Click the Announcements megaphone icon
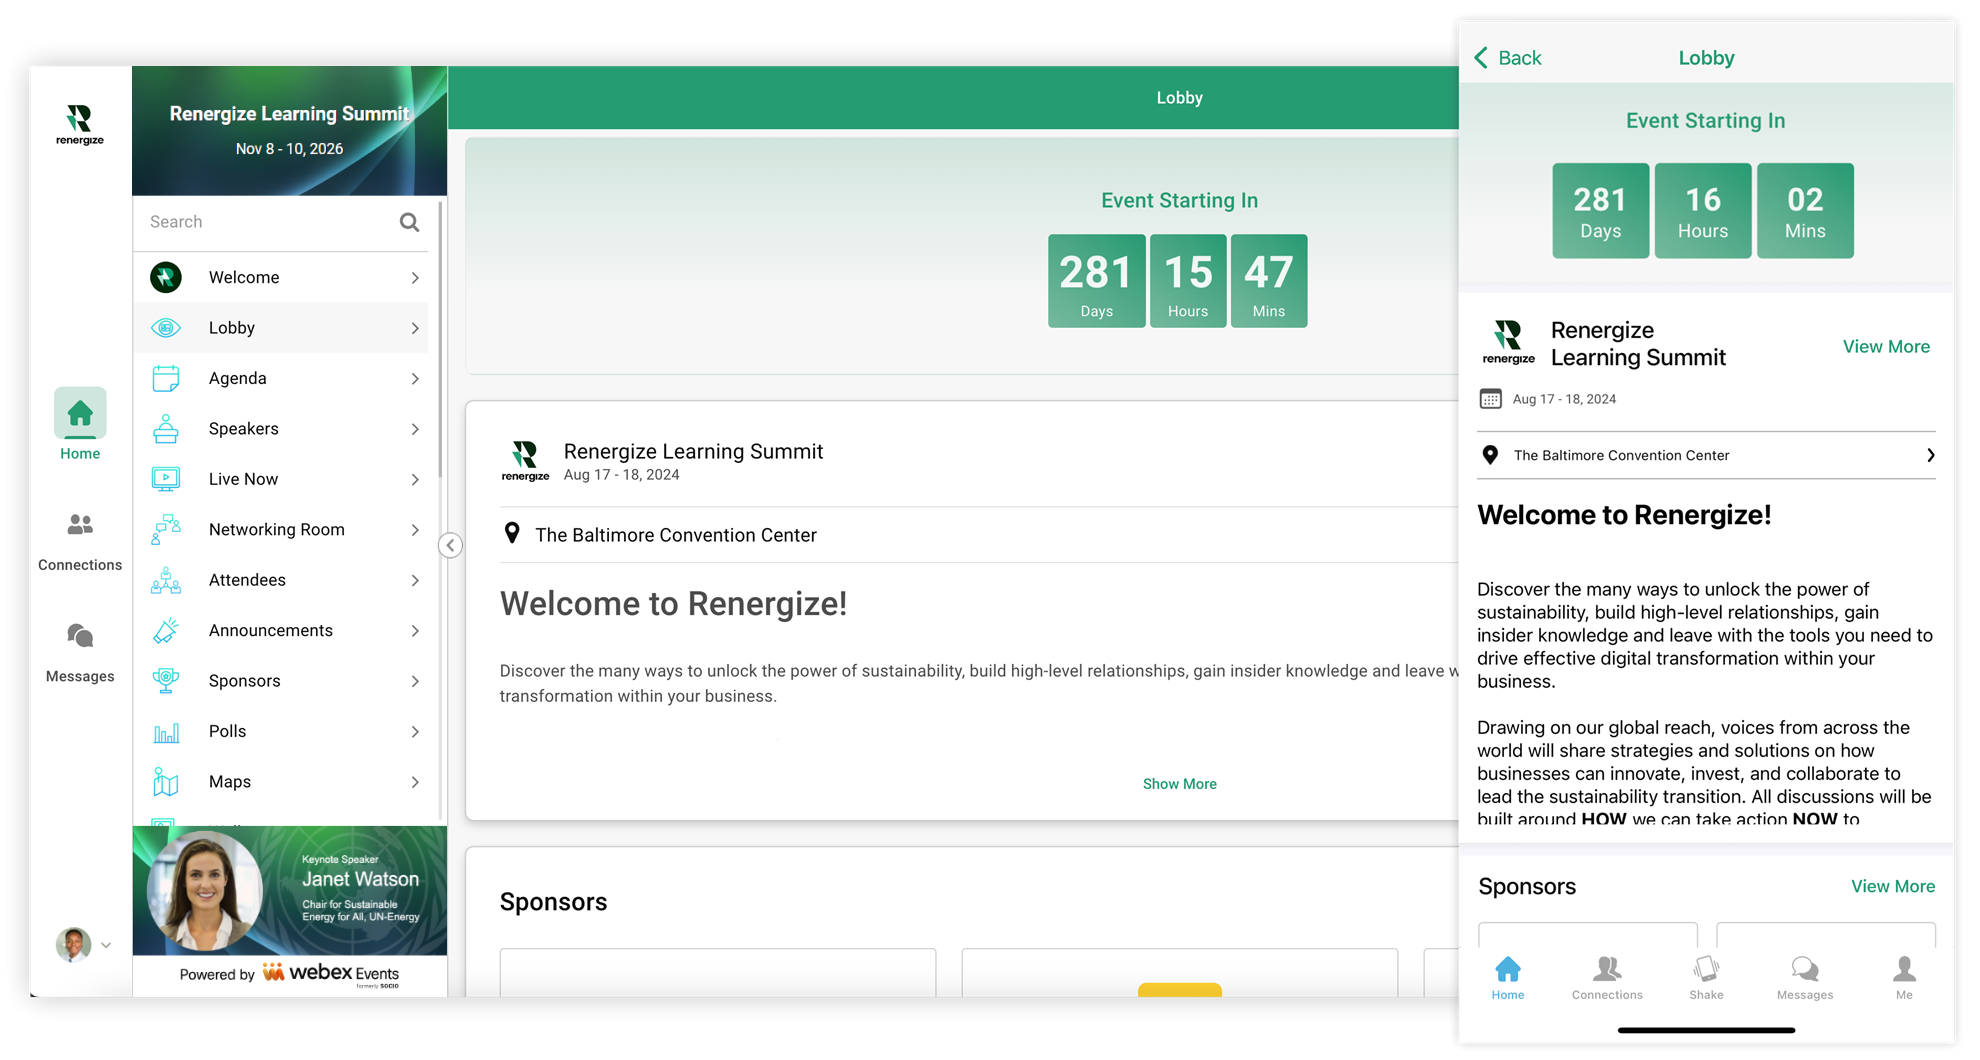This screenshot has width=1980, height=1060. point(166,630)
